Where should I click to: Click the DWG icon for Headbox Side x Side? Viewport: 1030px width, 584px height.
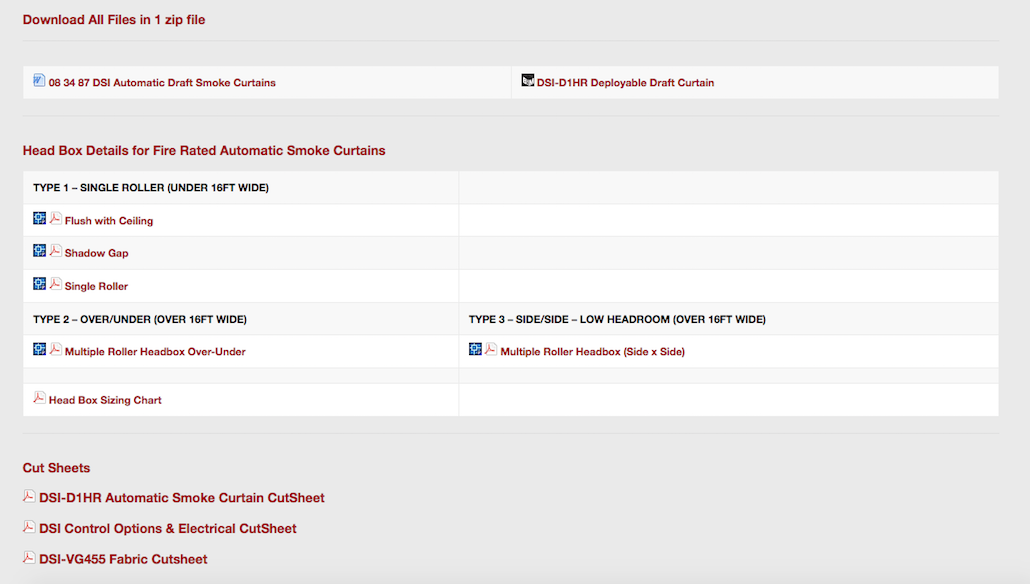click(x=476, y=350)
